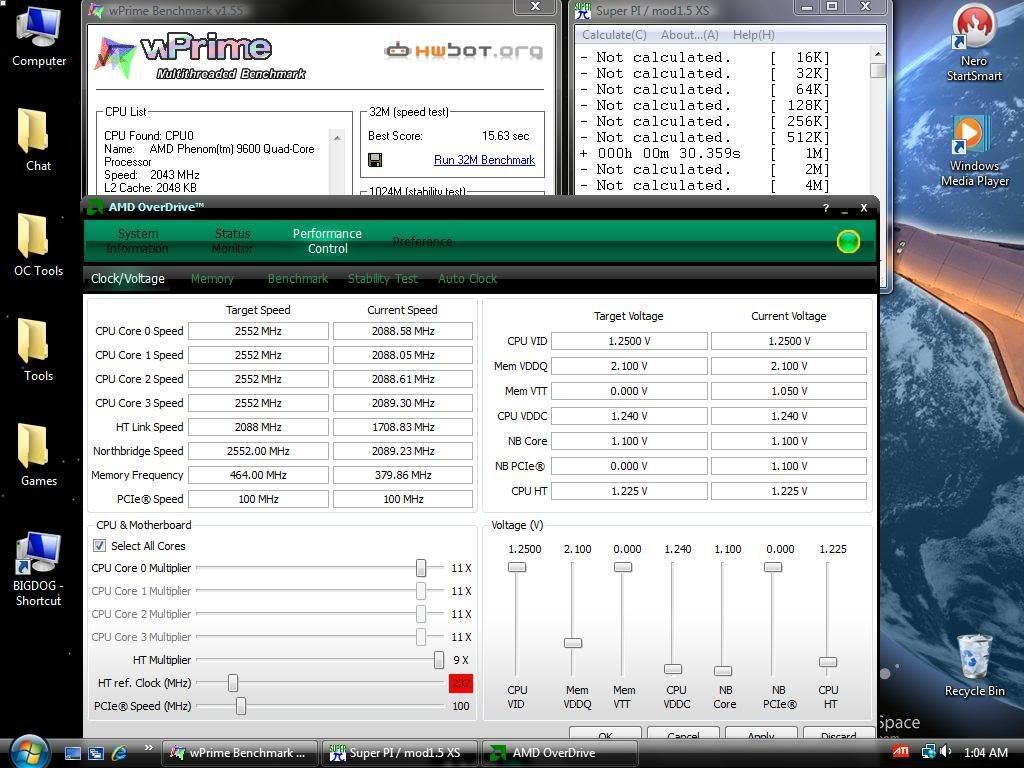The image size is (1024, 768).
Task: Click the Memory Frequency target field
Action: tap(259, 475)
